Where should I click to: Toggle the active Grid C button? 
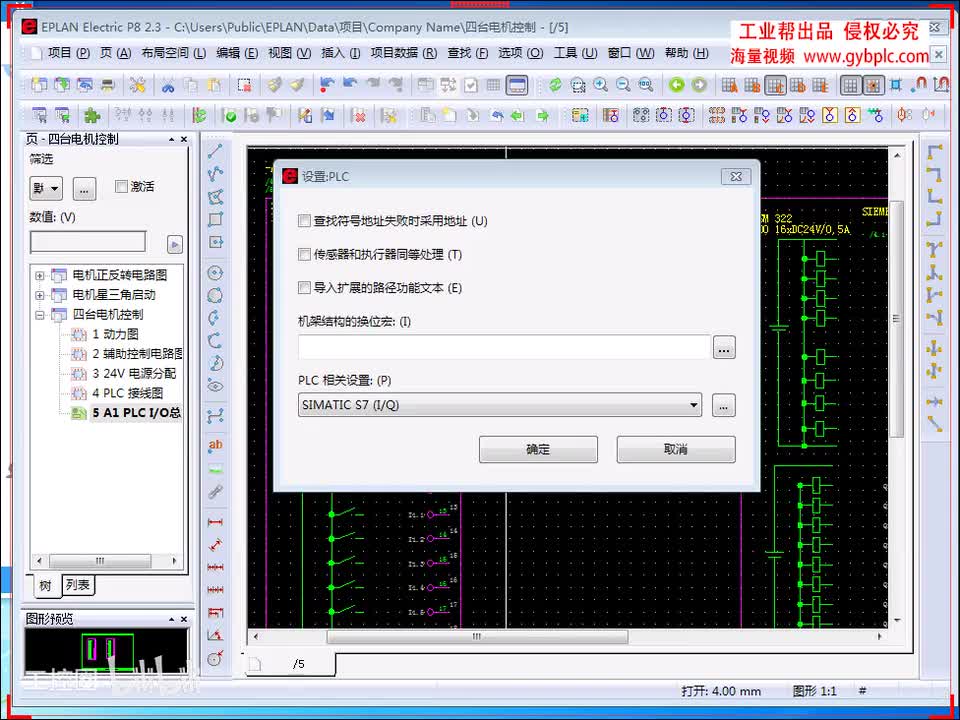tap(775, 85)
